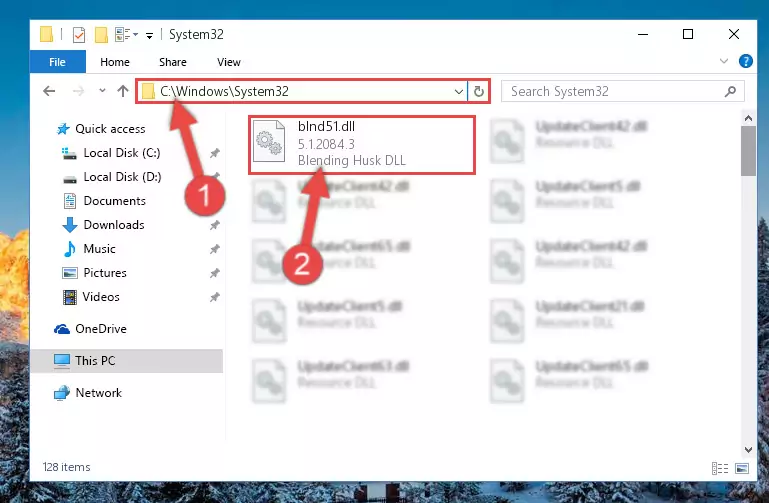The height and width of the screenshot is (503, 769).
Task: Switch to the Home ribbon tab
Action: click(x=115, y=62)
